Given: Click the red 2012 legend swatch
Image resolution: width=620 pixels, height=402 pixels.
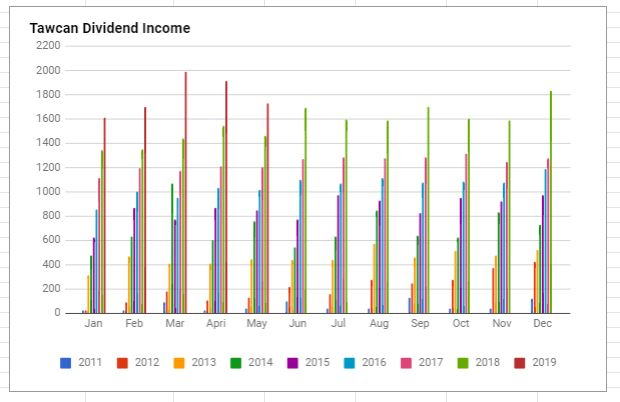Looking at the screenshot, I should coord(124,362).
